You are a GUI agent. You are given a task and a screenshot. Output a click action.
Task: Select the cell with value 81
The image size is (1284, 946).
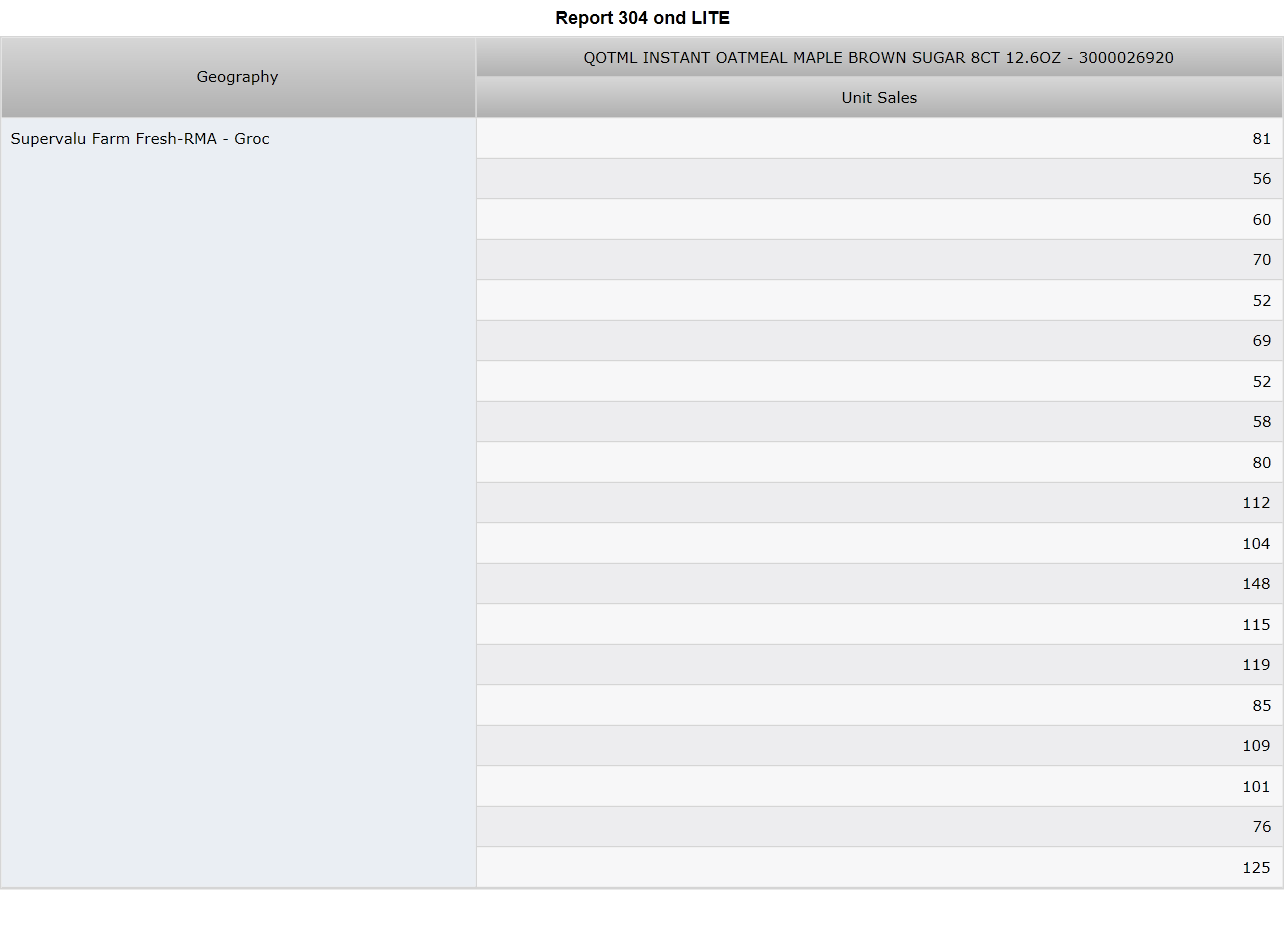point(879,139)
